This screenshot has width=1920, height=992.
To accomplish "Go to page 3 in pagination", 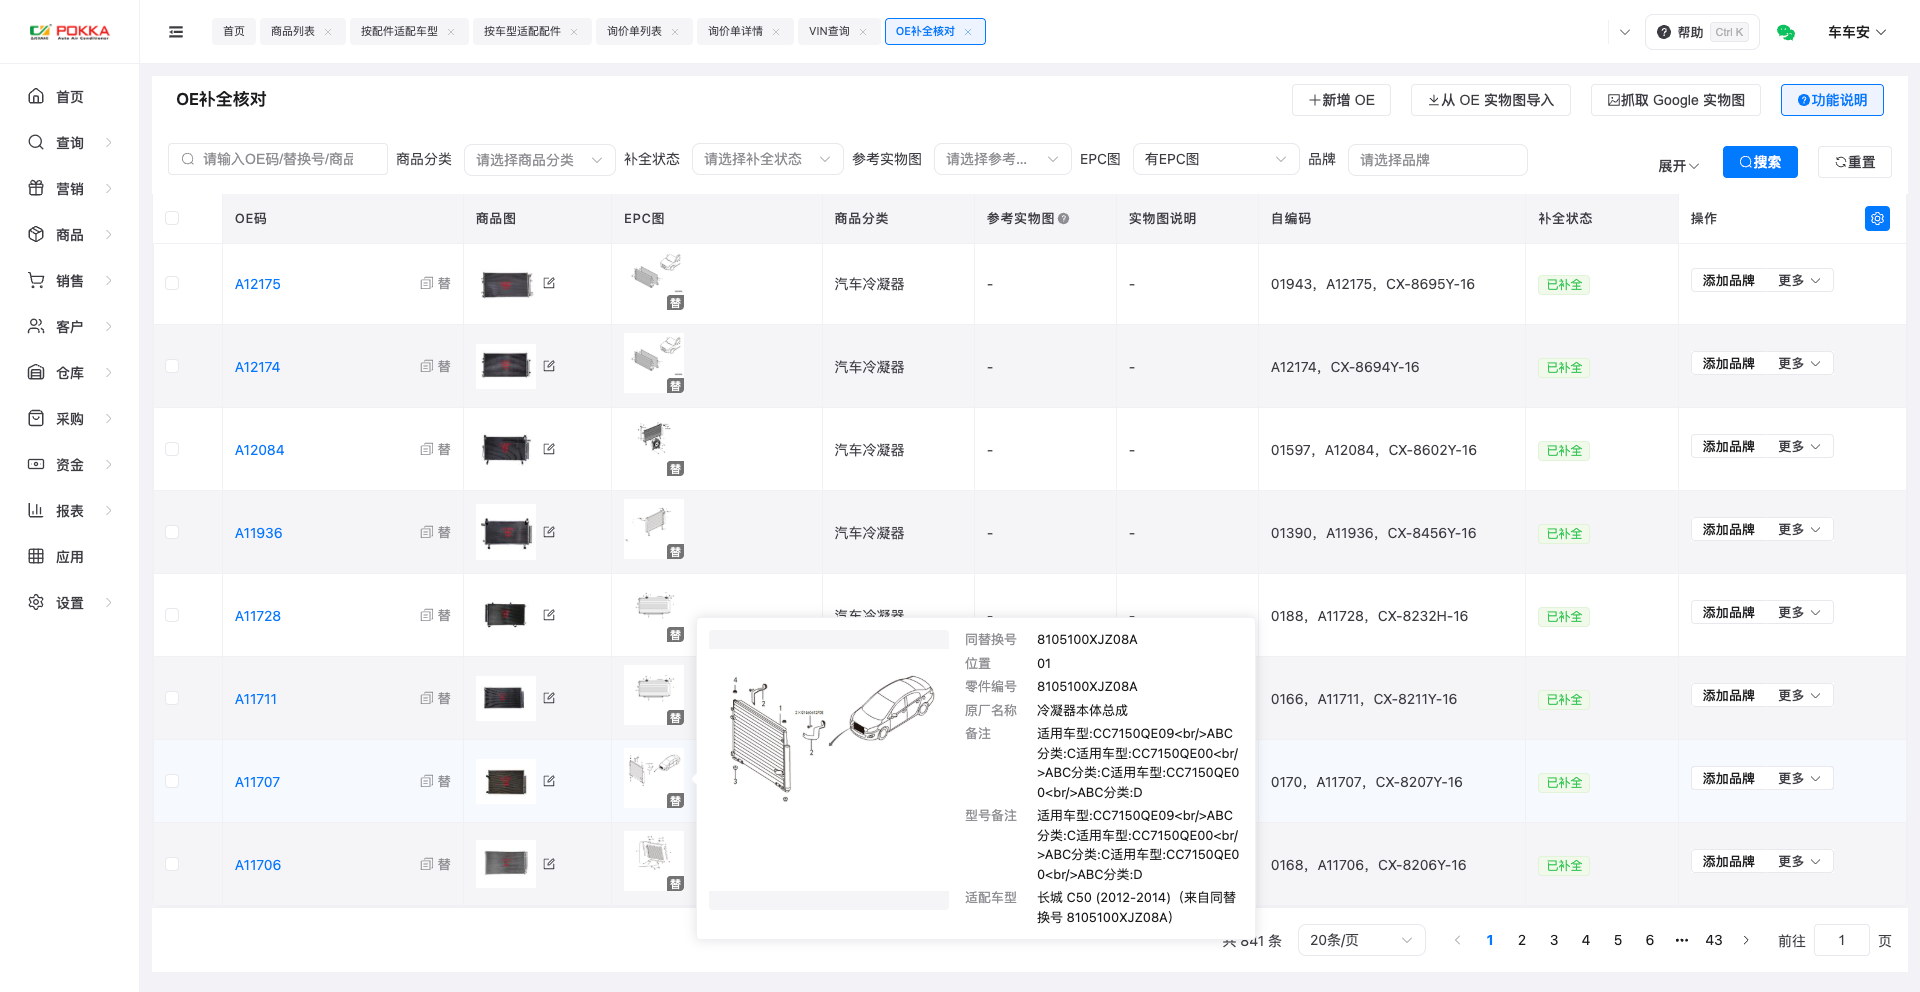I will 1554,940.
